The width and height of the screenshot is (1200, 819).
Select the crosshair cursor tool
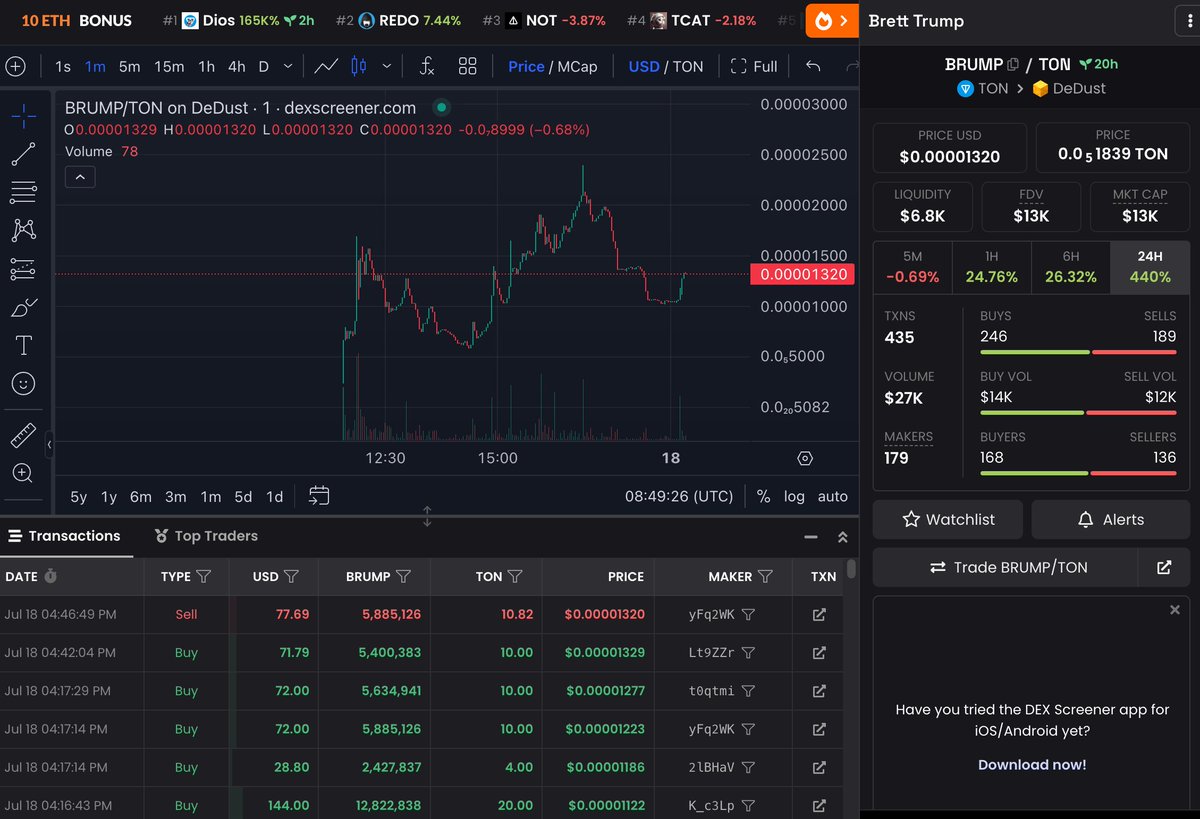pyautogui.click(x=24, y=116)
